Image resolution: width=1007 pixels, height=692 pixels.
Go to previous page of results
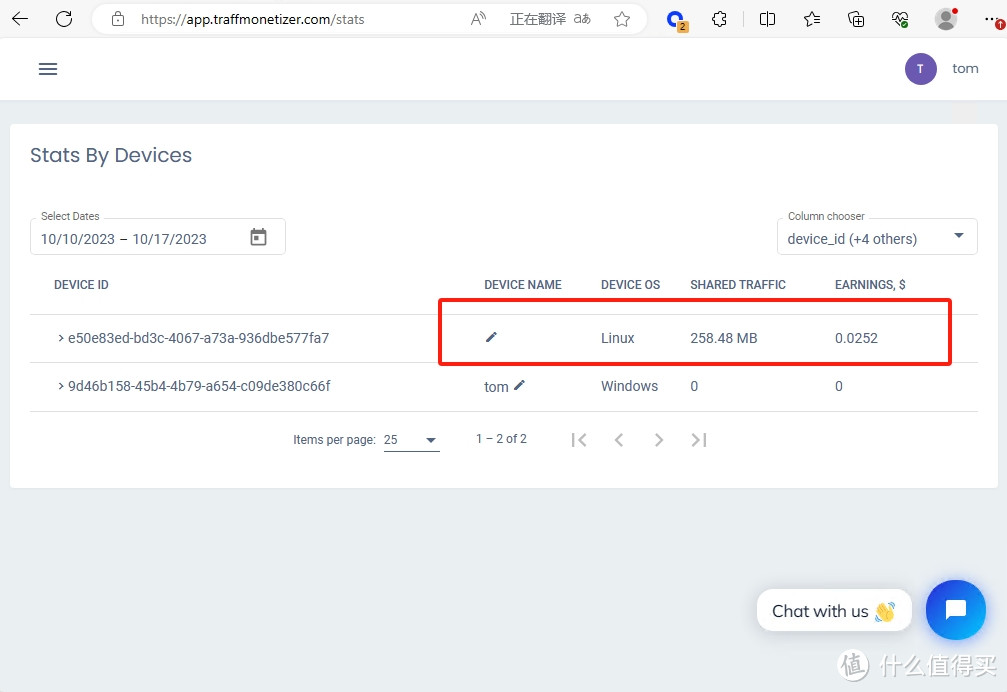(x=619, y=440)
